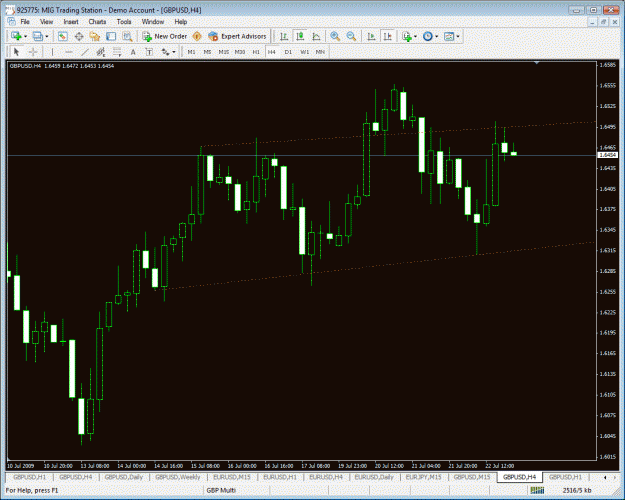The height and width of the screenshot is (500, 625).
Task: Launch the MetaEditor yellow diamond icon
Action: [x=197, y=37]
